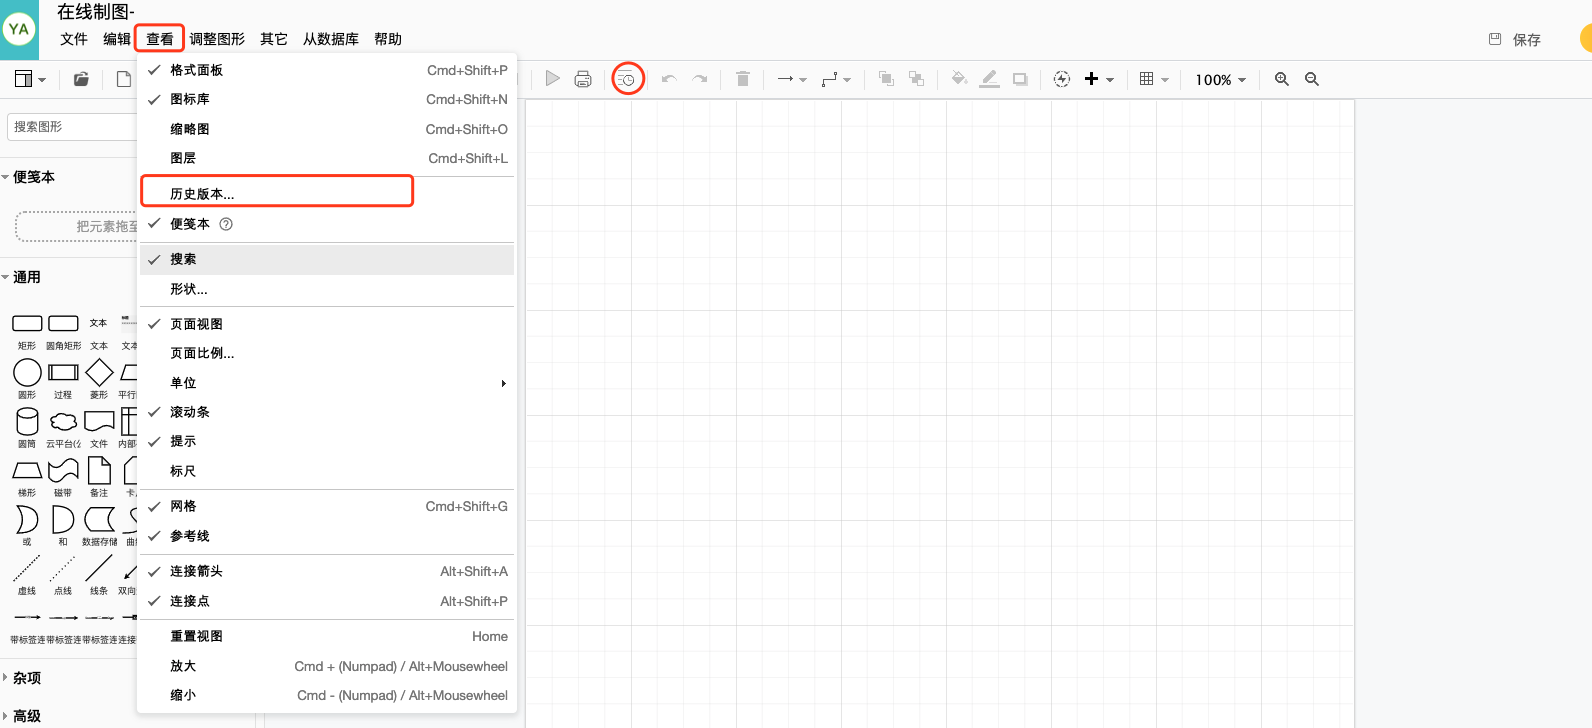1592x728 pixels.
Task: Click the zoom out magnifier icon
Action: click(1312, 79)
